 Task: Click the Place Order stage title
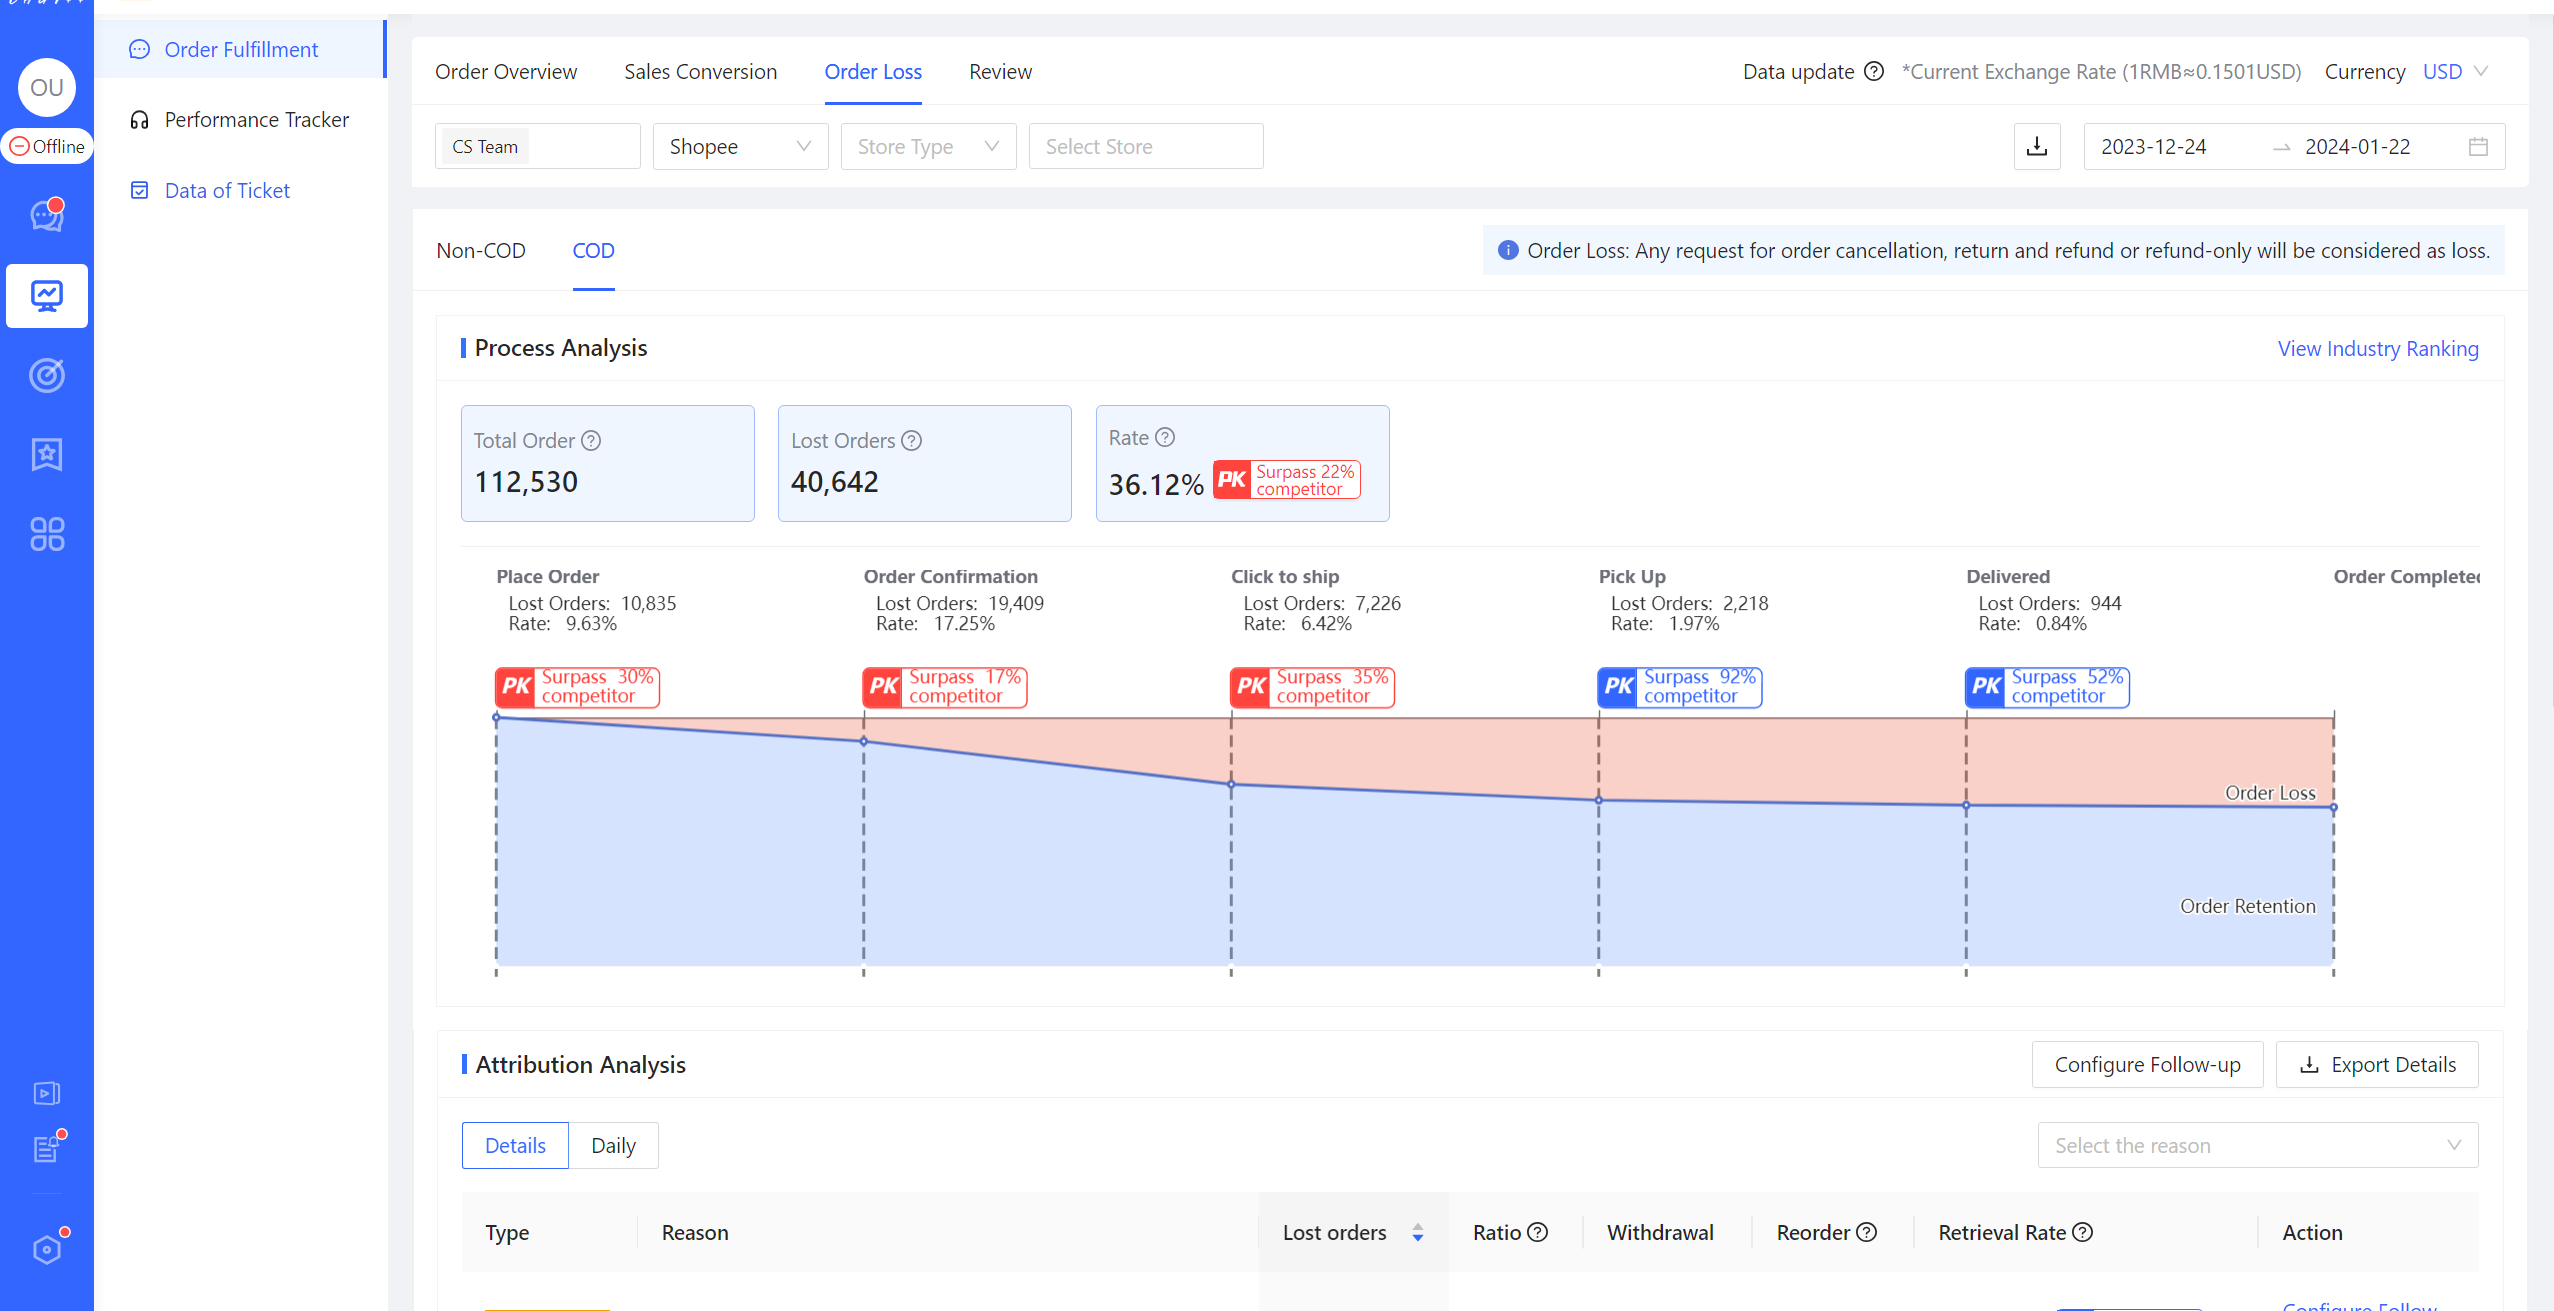pyautogui.click(x=547, y=576)
